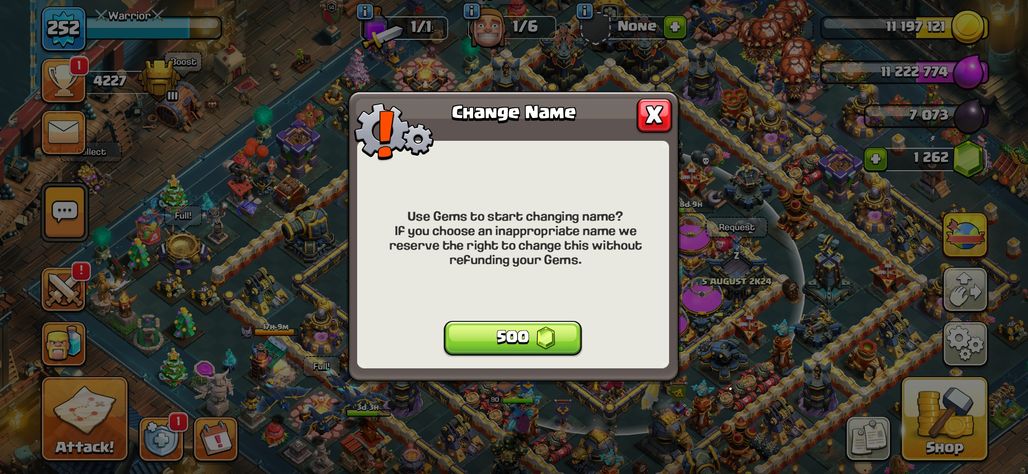Open the settings gears icon
The height and width of the screenshot is (474, 1028).
(x=965, y=344)
